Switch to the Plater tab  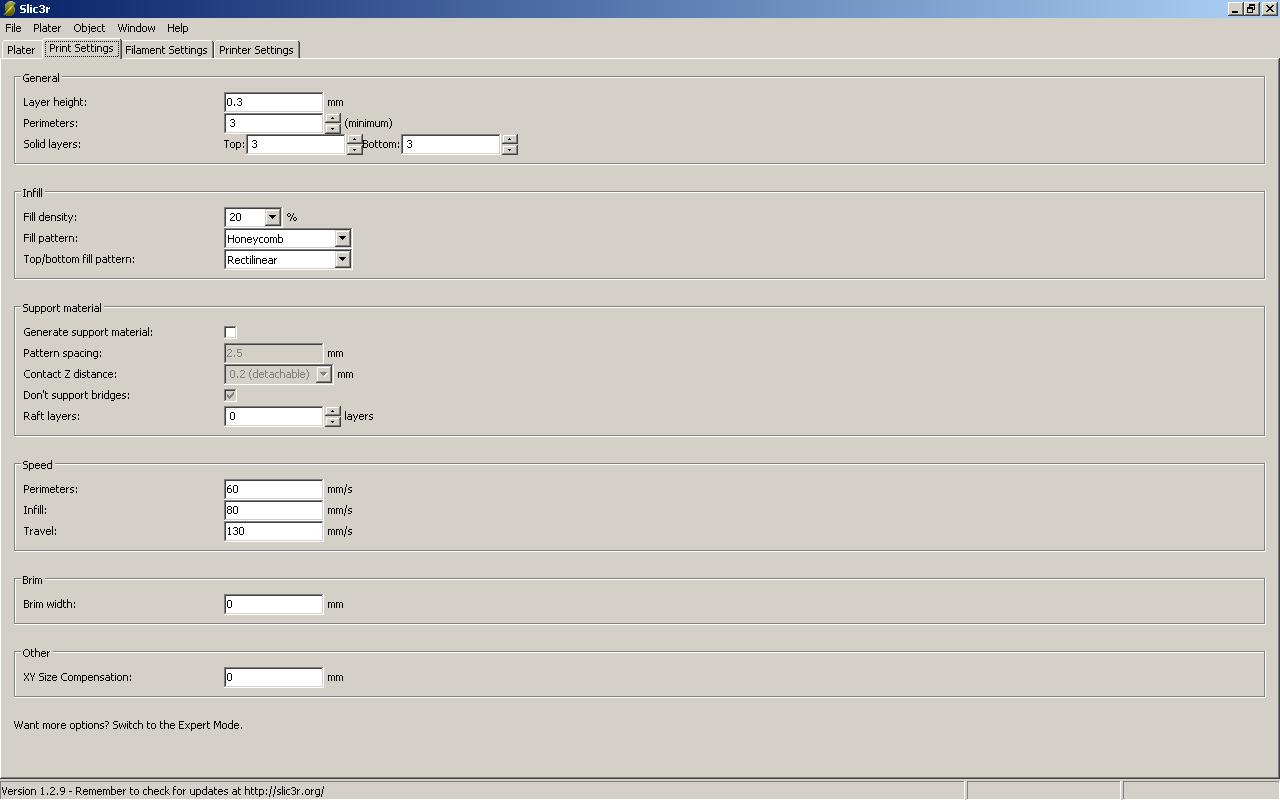(21, 50)
